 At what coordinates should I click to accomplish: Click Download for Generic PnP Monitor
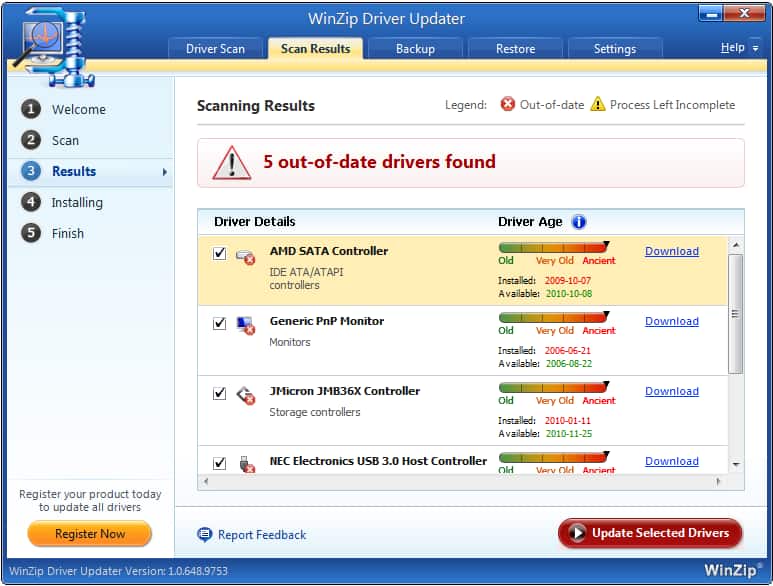tap(672, 321)
